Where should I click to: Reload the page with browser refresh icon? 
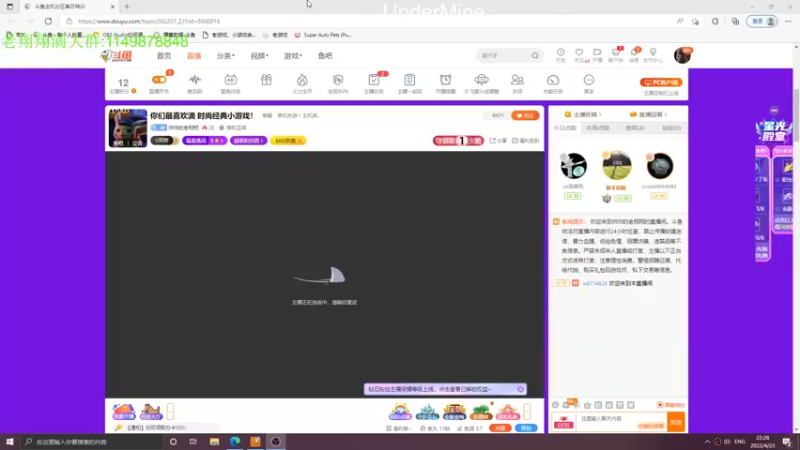[48, 21]
